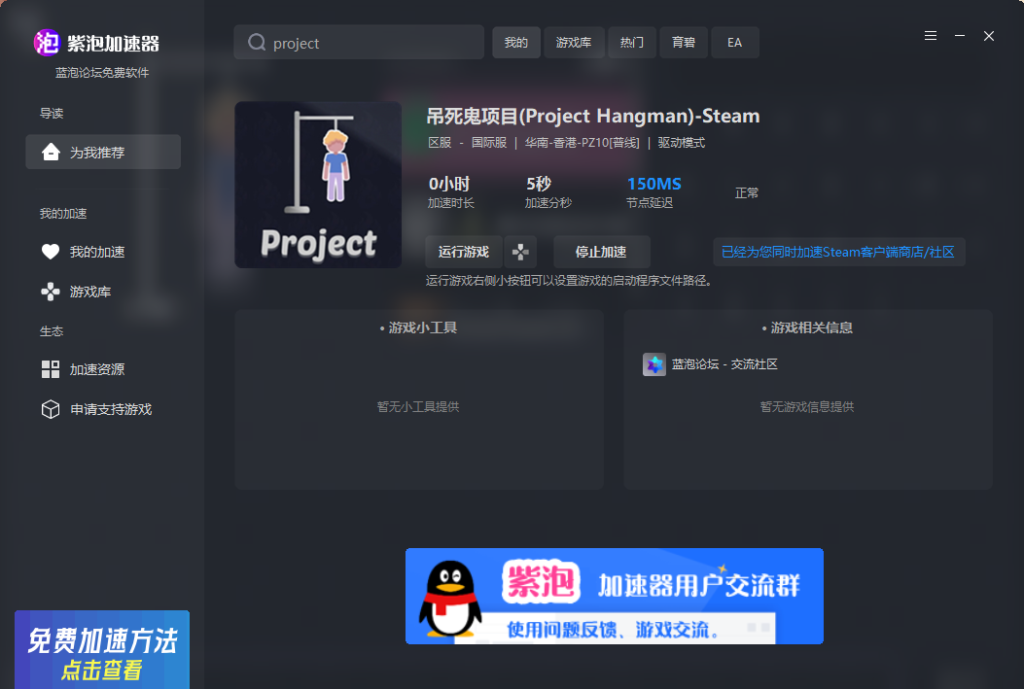Screen dimensions: 1024x689
Task: Open the EA tab
Action: pyautogui.click(x=735, y=42)
